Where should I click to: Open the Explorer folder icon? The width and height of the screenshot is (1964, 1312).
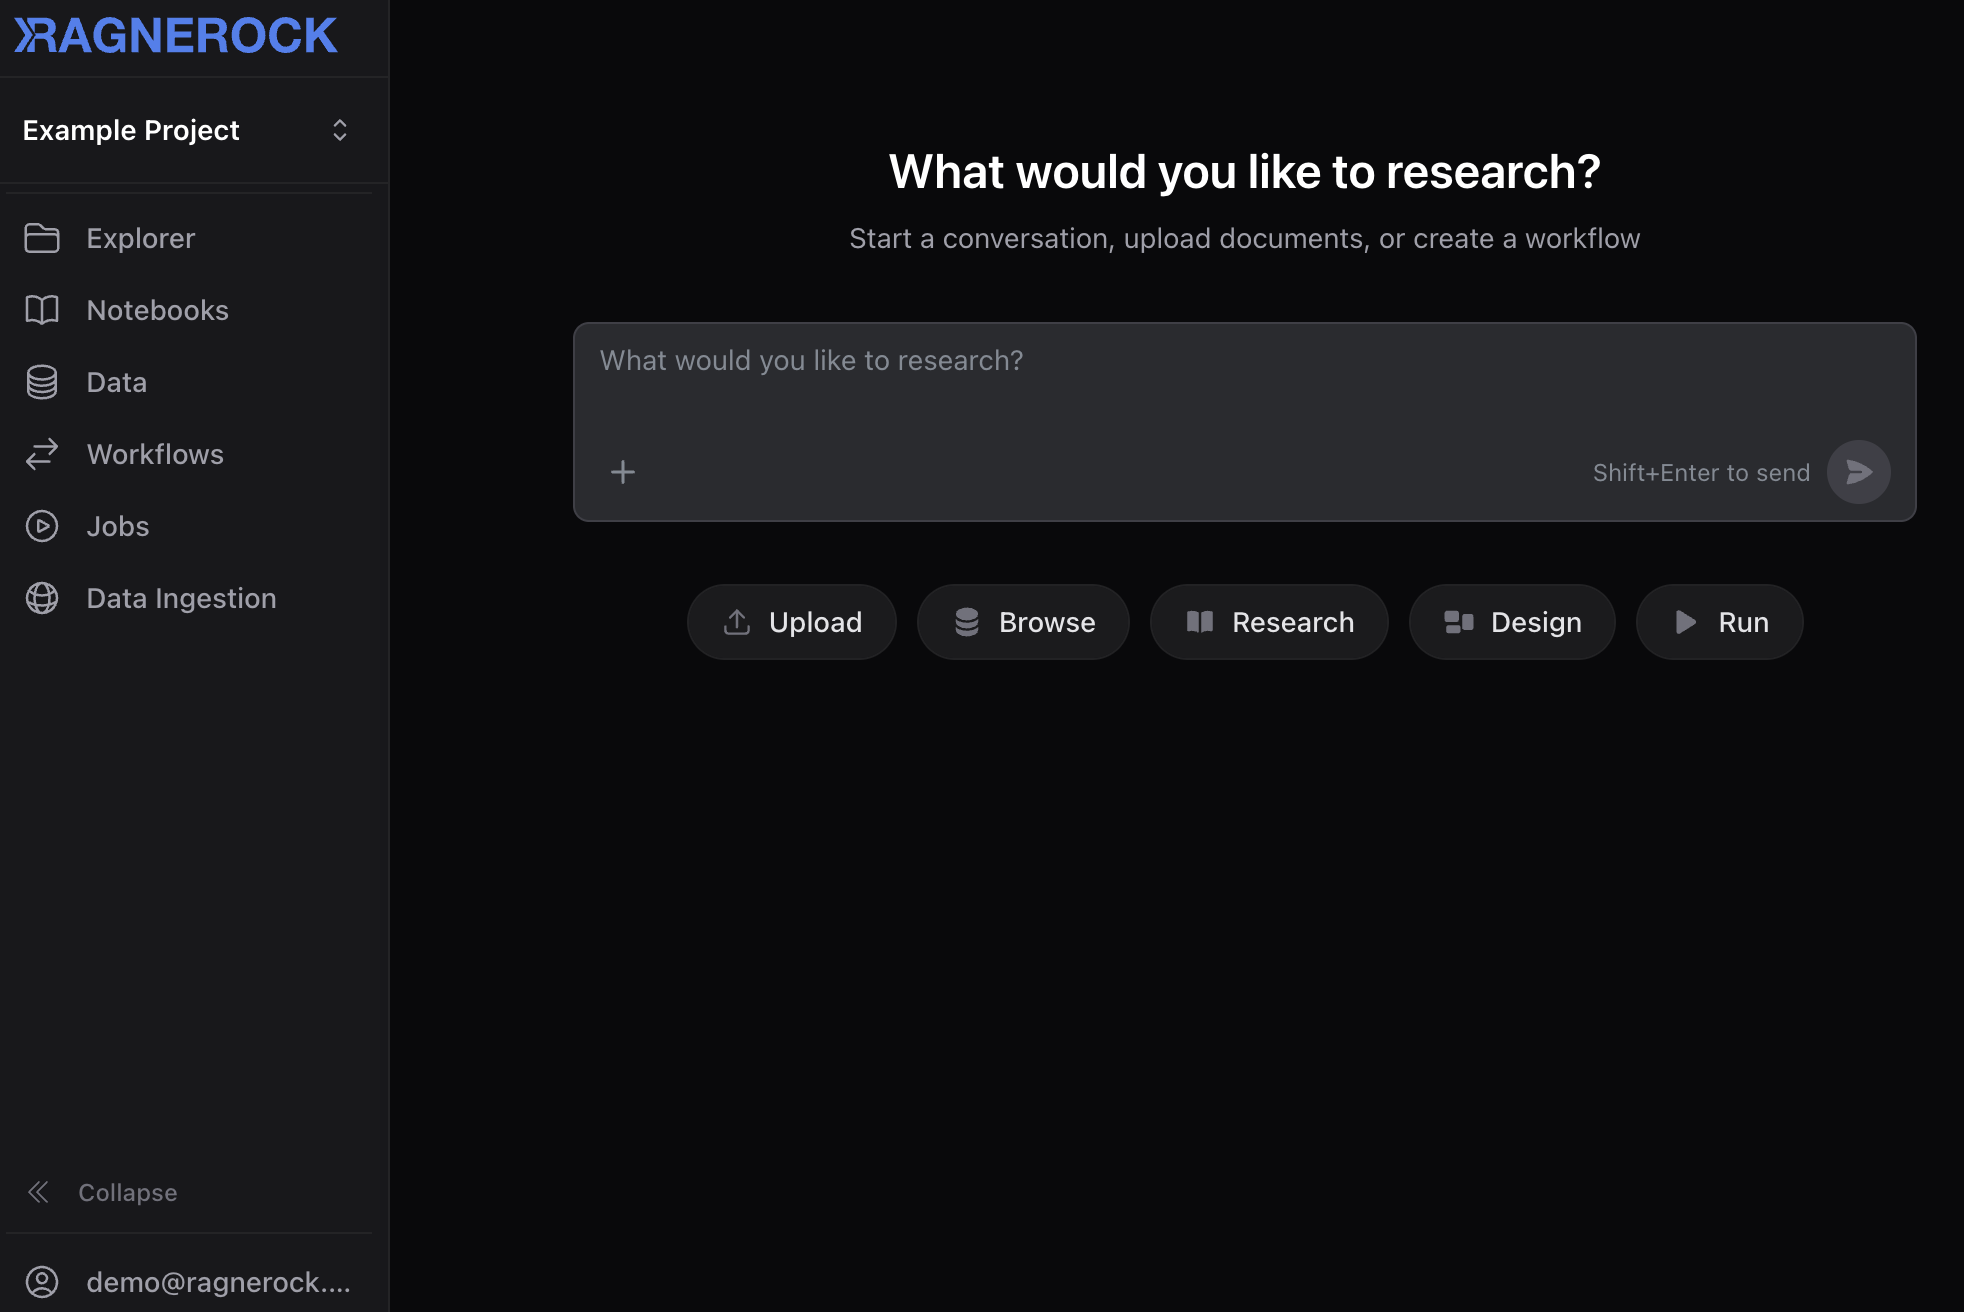click(x=42, y=238)
